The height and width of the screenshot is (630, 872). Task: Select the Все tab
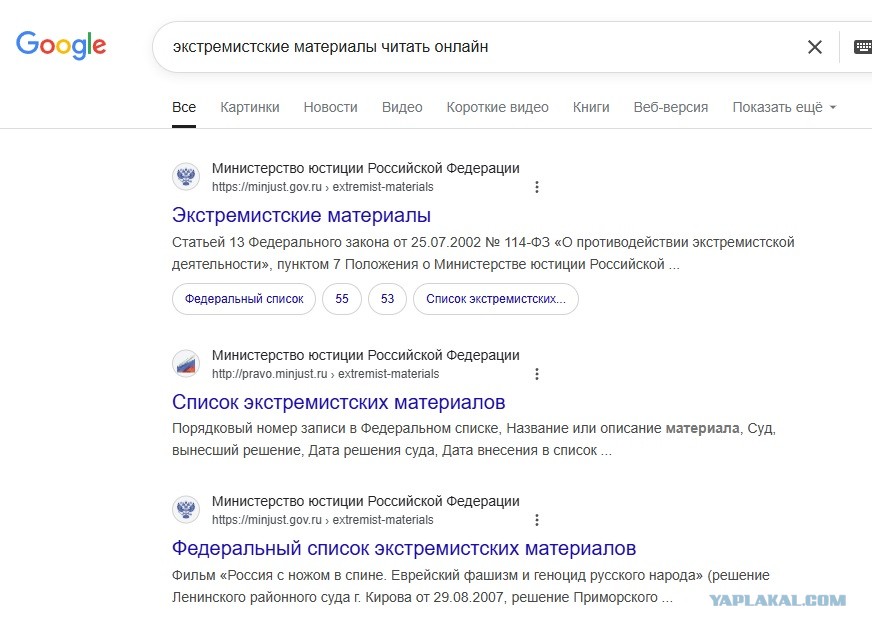click(x=184, y=107)
